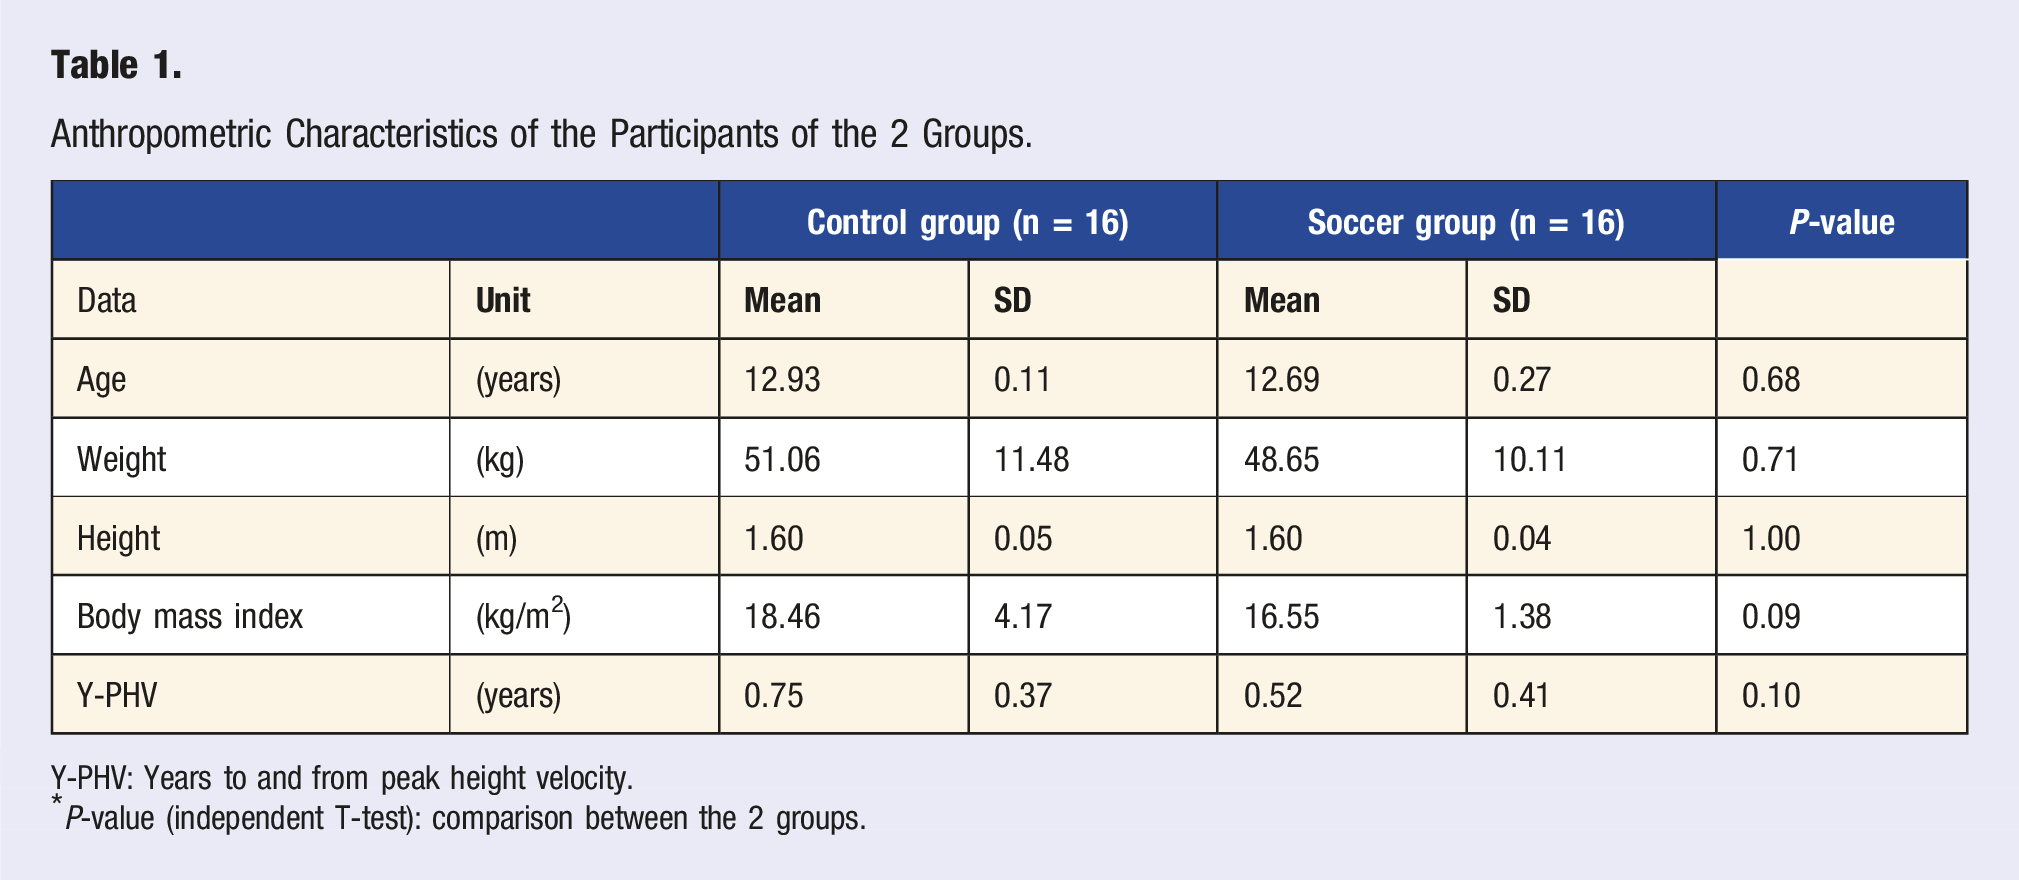Select the Height row label
Image resolution: width=2019 pixels, height=880 pixels.
point(119,538)
